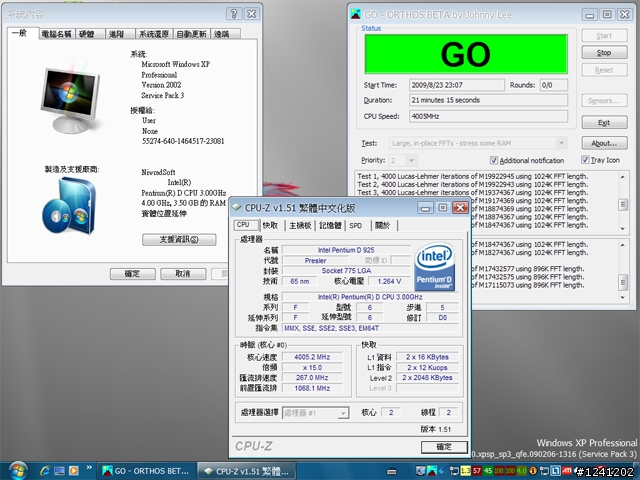Click the K-shaped icon in the system tray
640x480 pixels.
[x=420, y=471]
